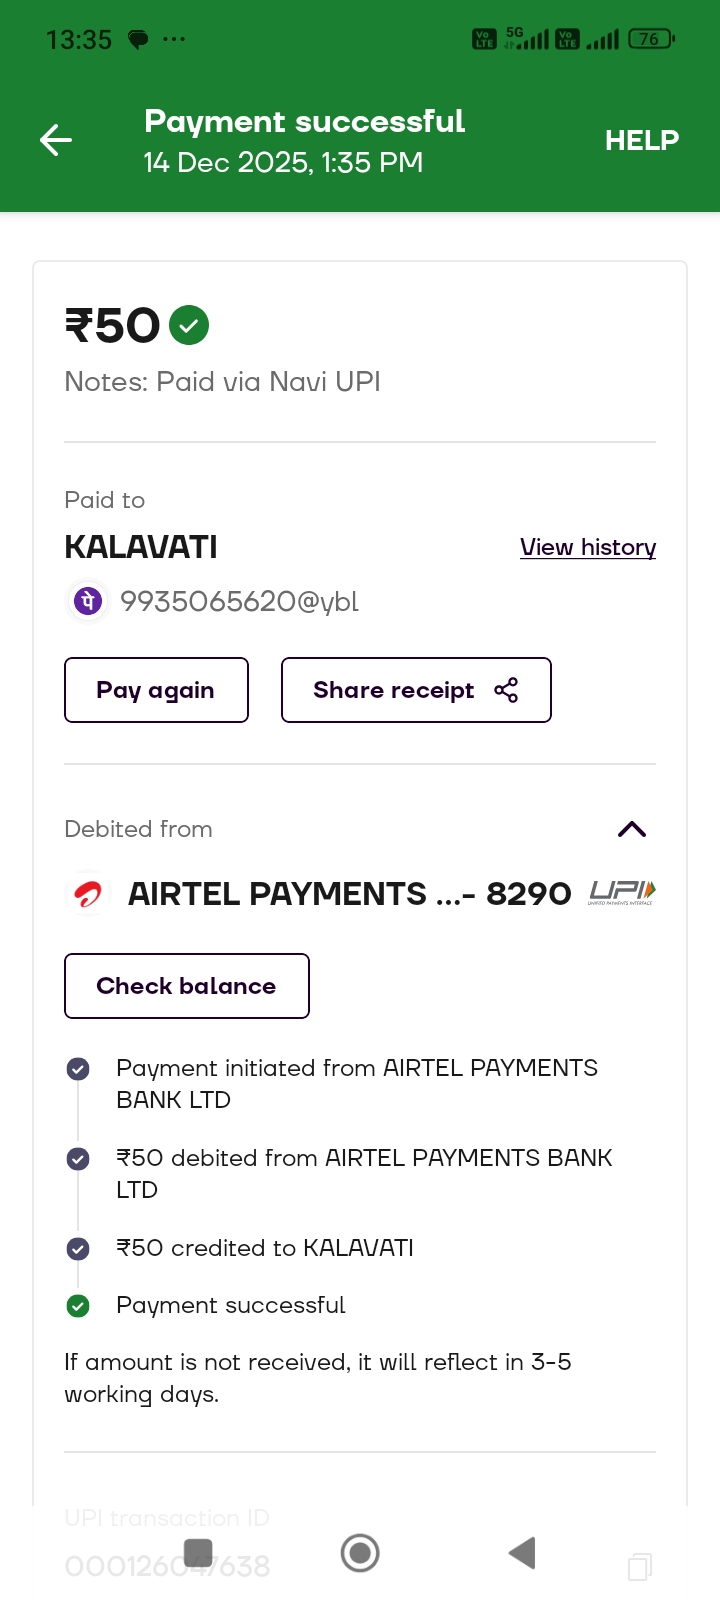720x1600 pixels.
Task: Tap the share icon in Share receipt
Action: (x=506, y=690)
